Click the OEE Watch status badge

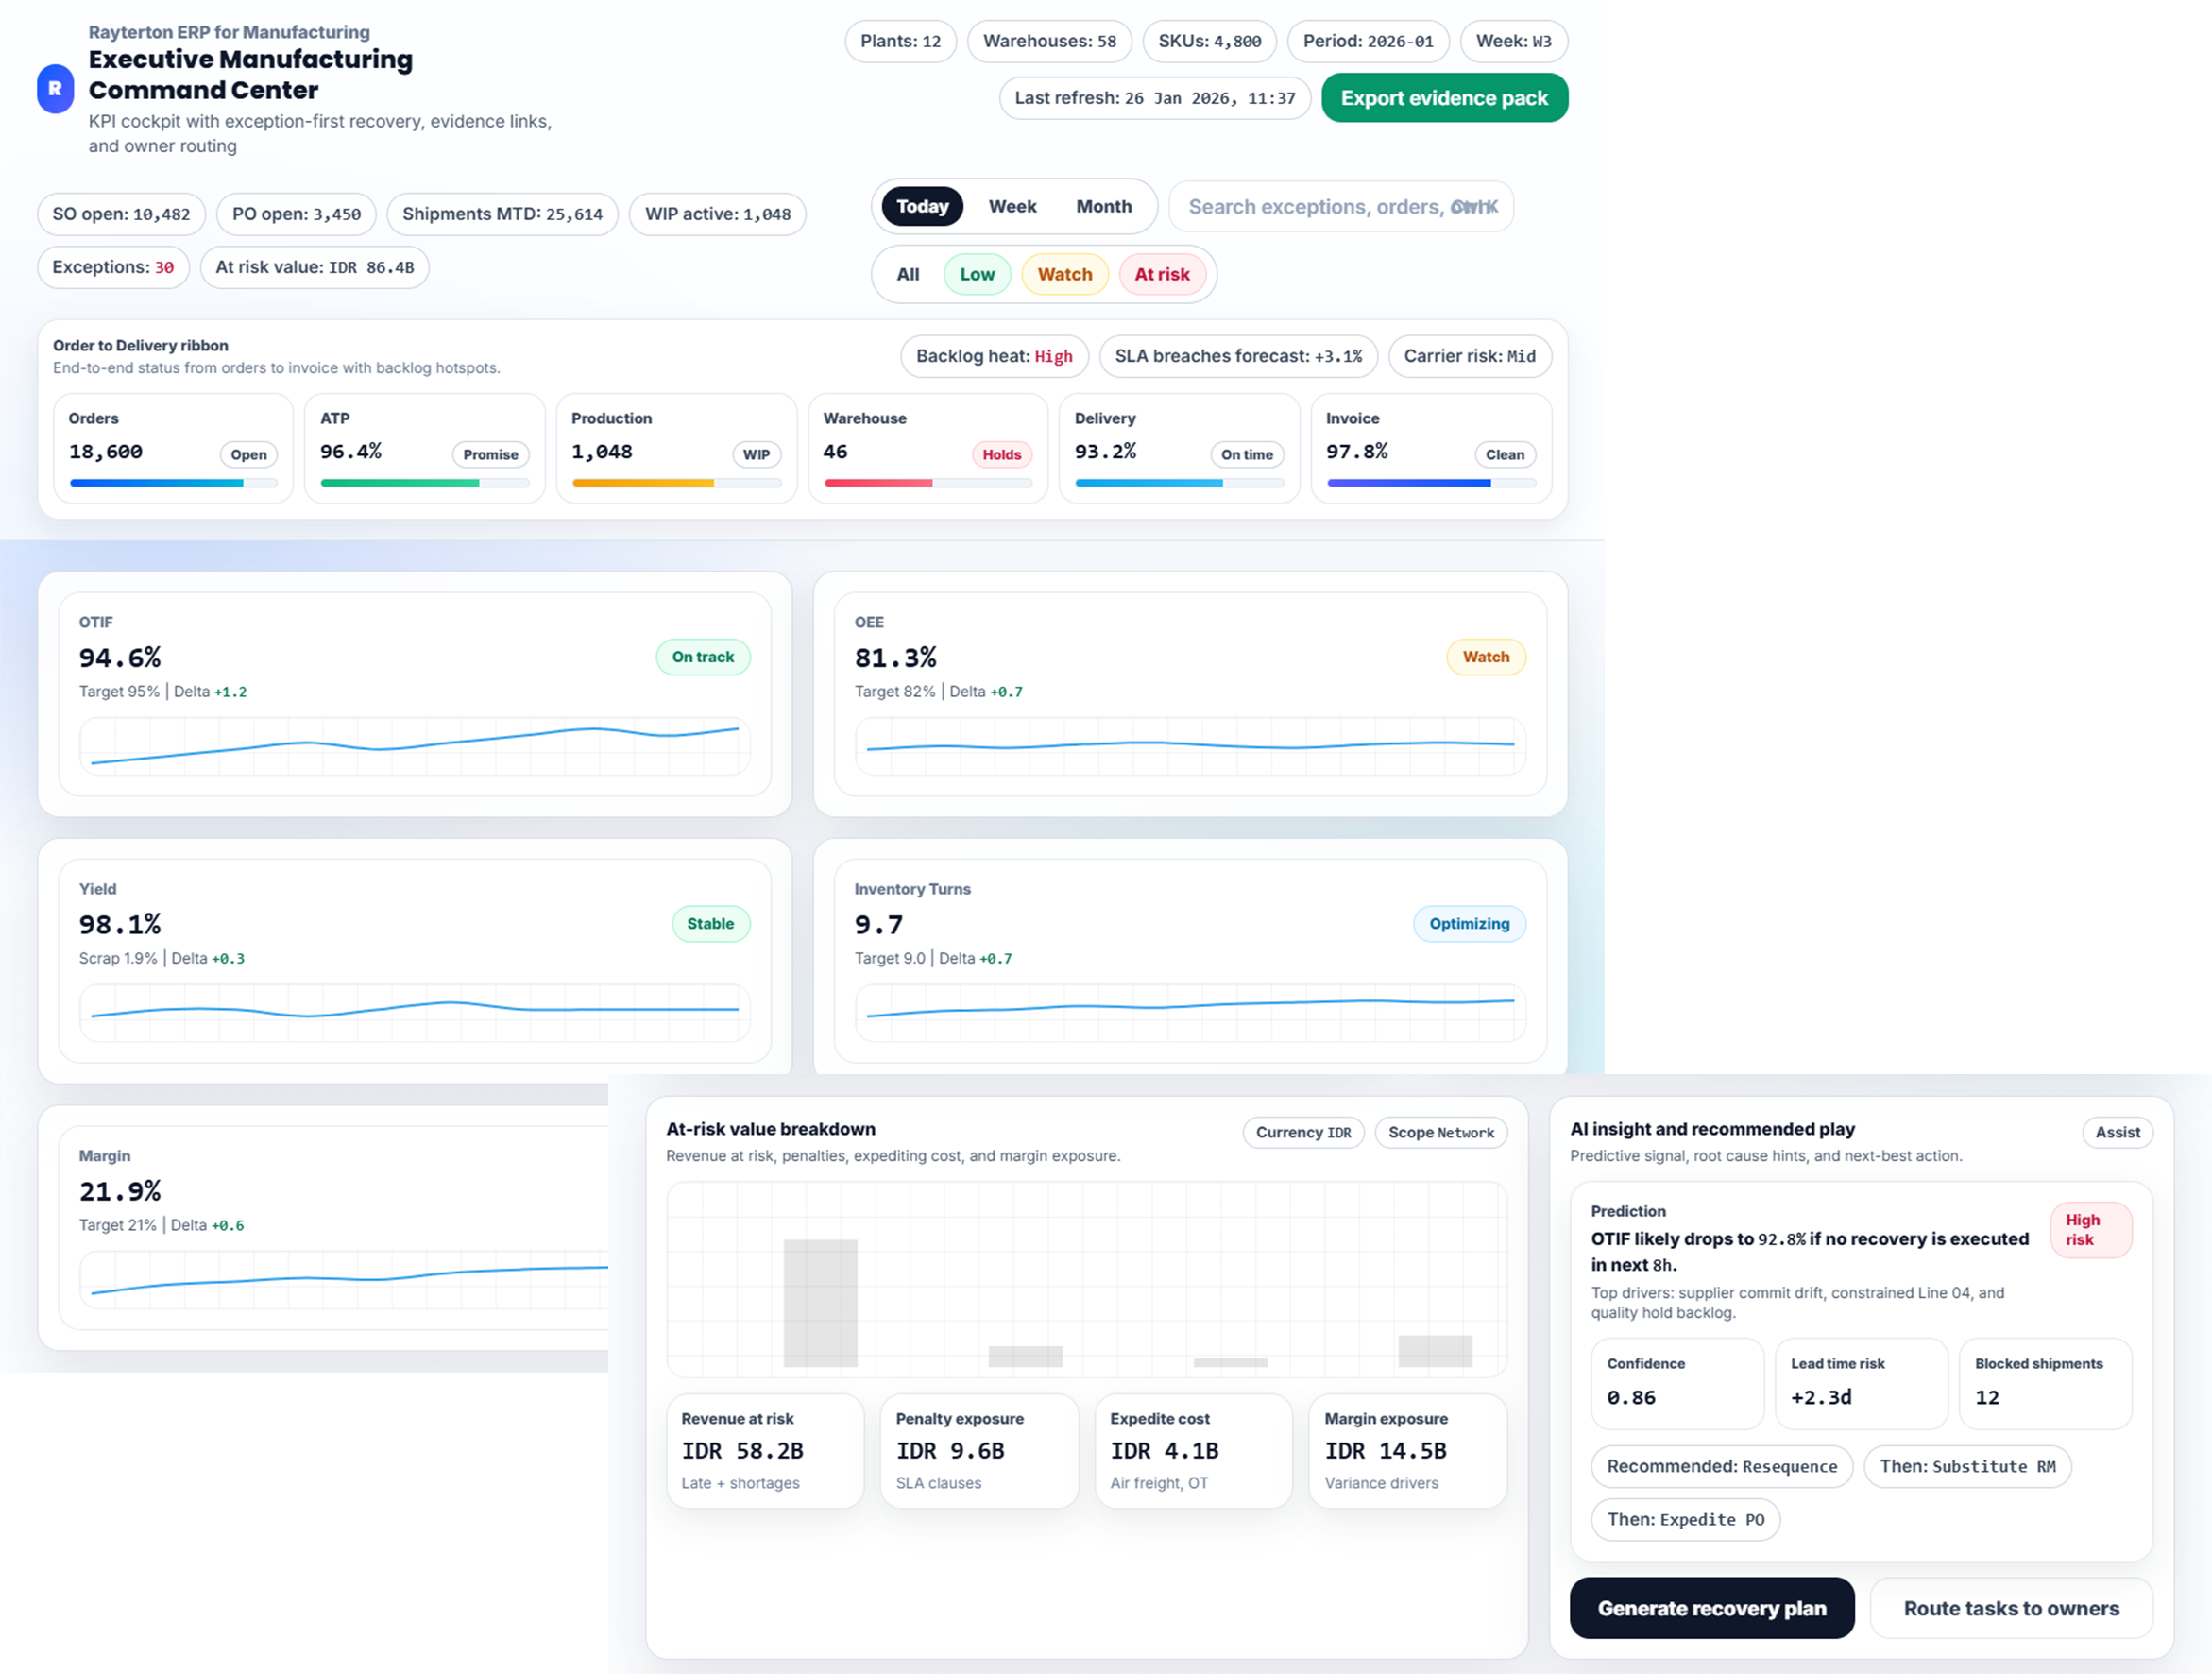pos(1485,657)
